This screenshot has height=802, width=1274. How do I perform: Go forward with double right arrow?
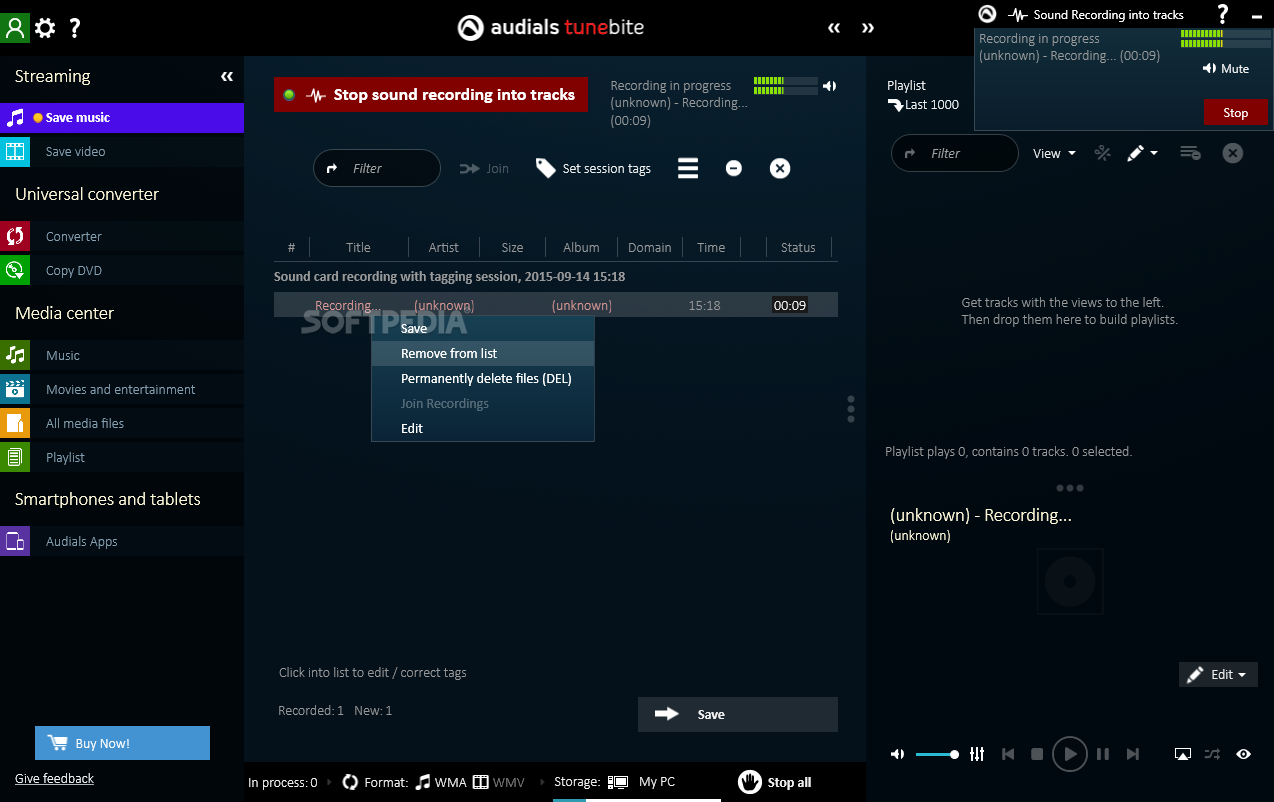[x=868, y=28]
